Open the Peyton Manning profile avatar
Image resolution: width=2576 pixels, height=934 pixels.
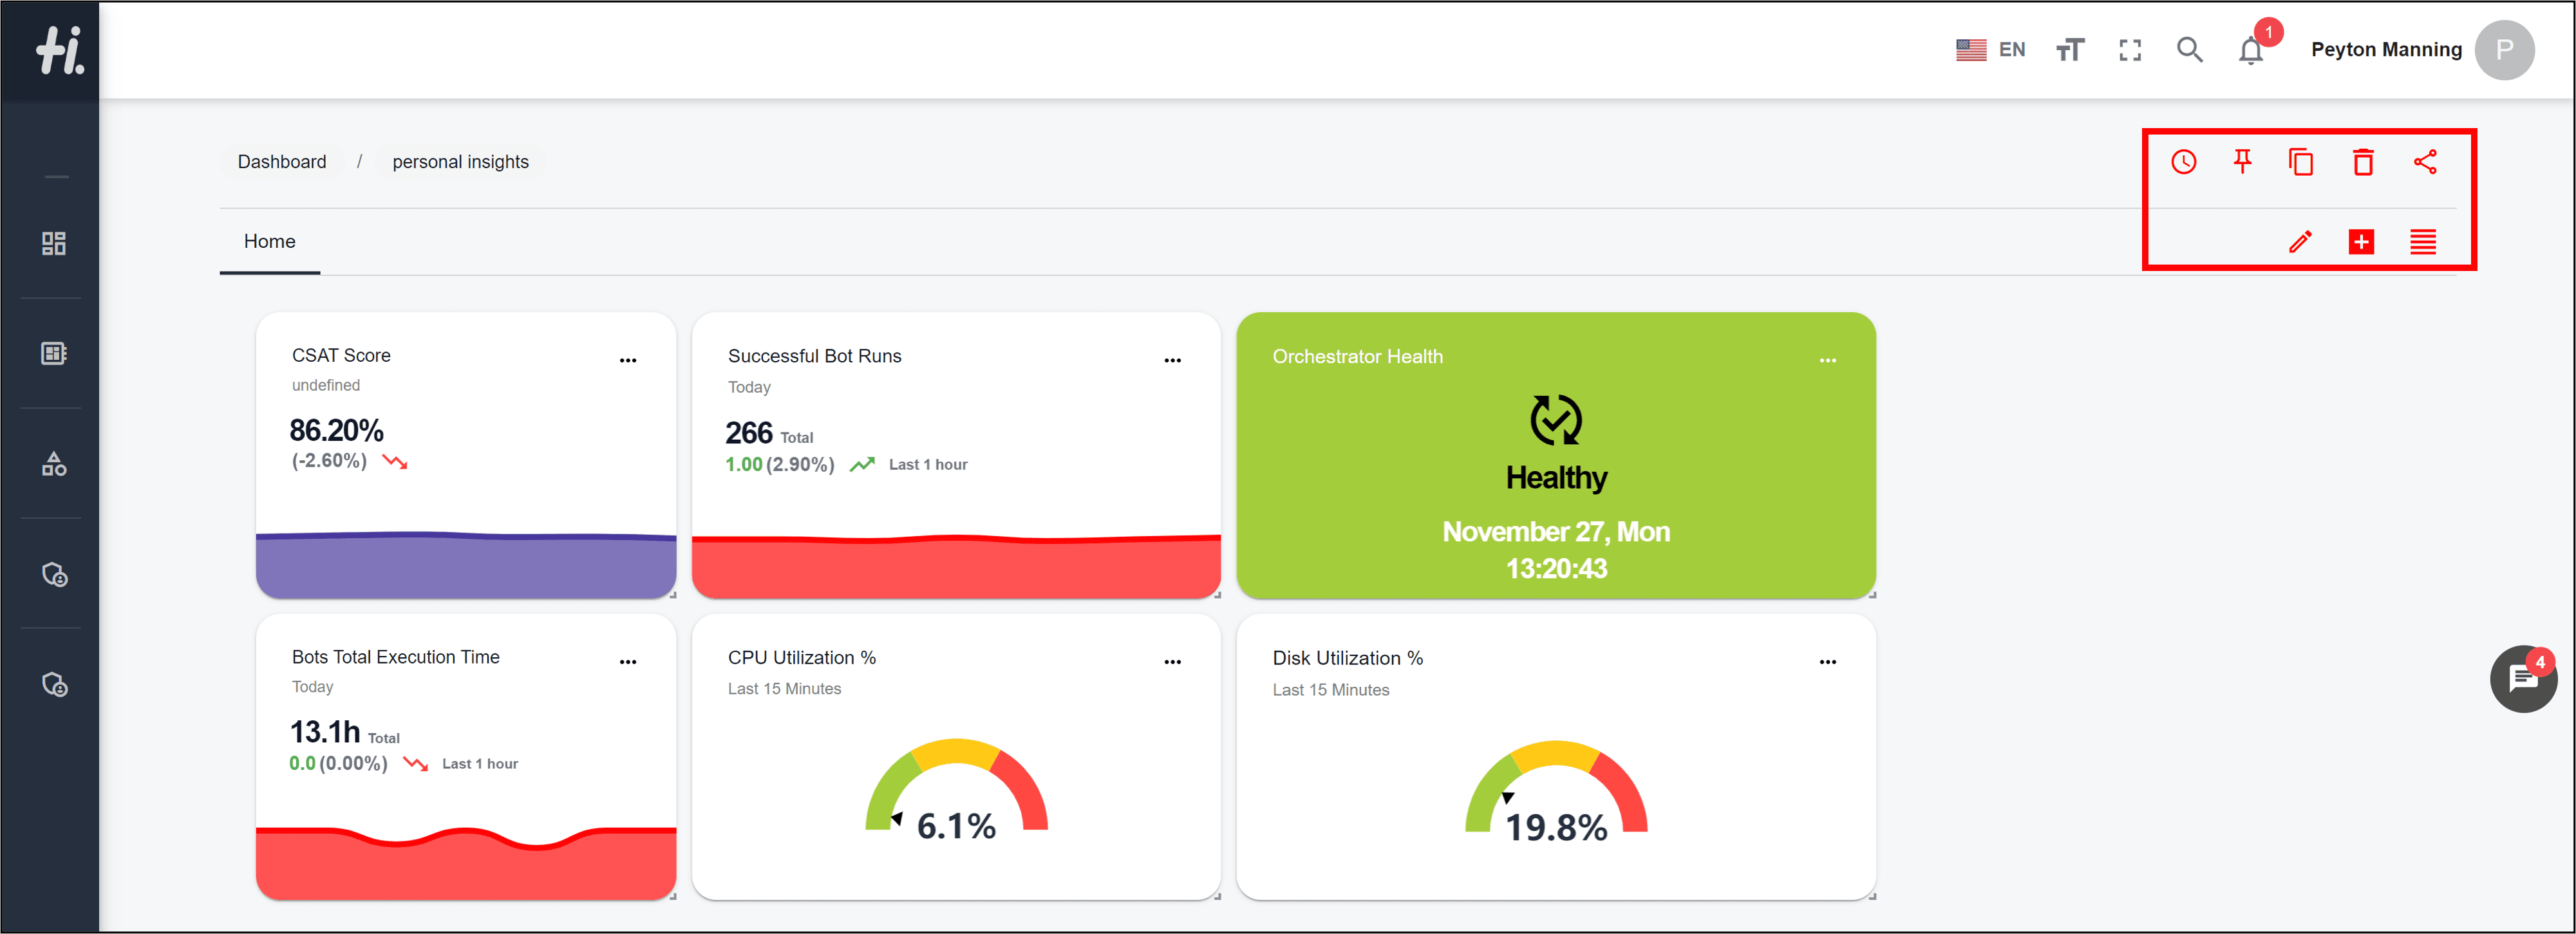tap(2504, 50)
